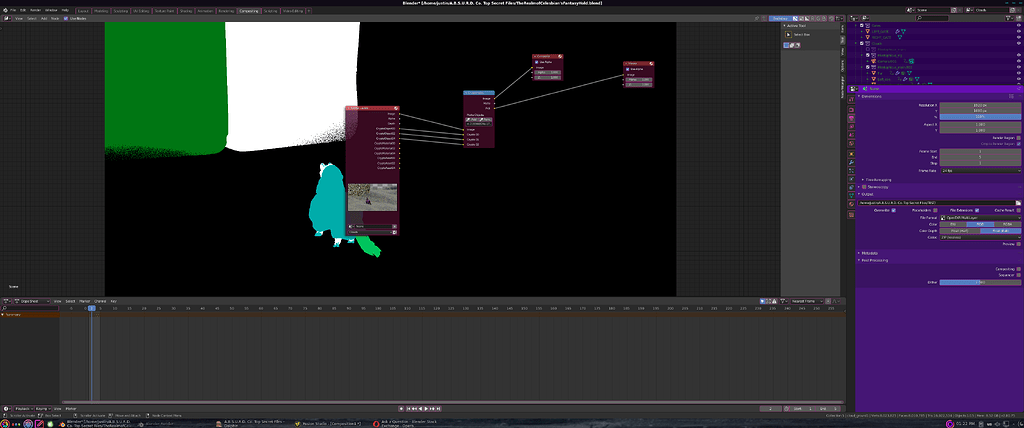Open the Playback popover in timeline footer

click(x=24, y=409)
